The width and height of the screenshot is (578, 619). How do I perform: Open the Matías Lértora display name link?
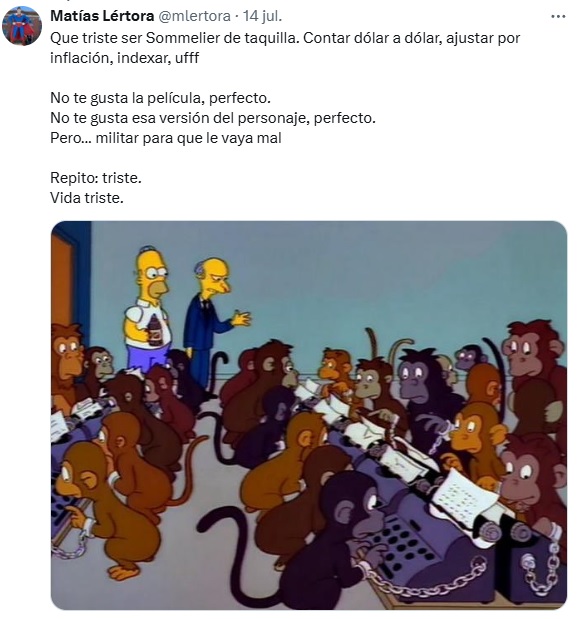tap(102, 16)
